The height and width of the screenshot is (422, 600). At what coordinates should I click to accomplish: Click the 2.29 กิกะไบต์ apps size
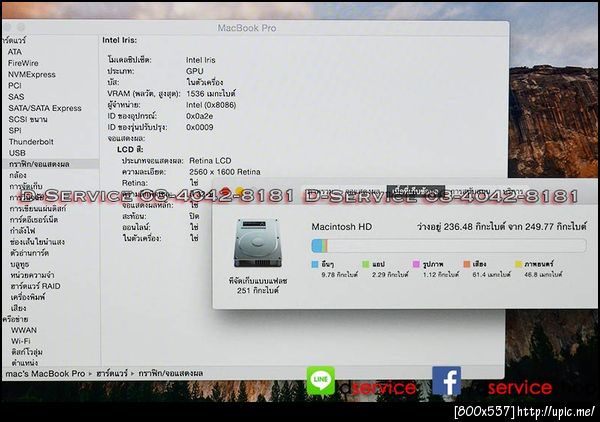pyautogui.click(x=390, y=275)
